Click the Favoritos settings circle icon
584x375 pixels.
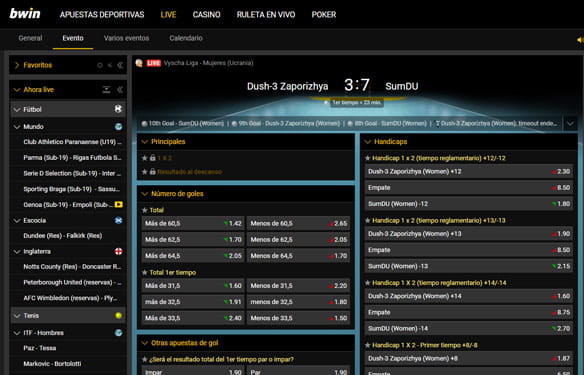(100, 65)
